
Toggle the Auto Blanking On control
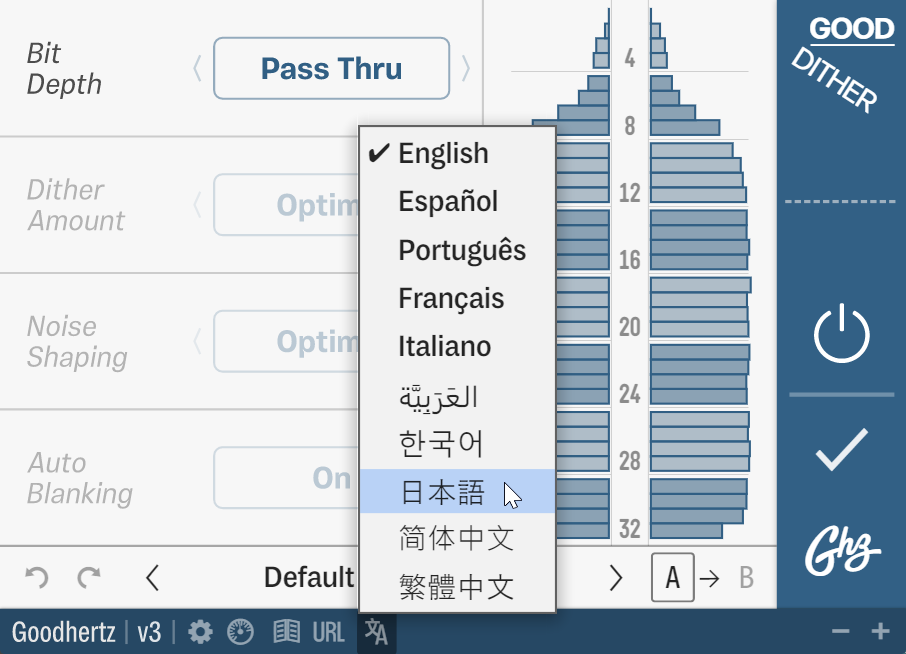pyautogui.click(x=287, y=478)
